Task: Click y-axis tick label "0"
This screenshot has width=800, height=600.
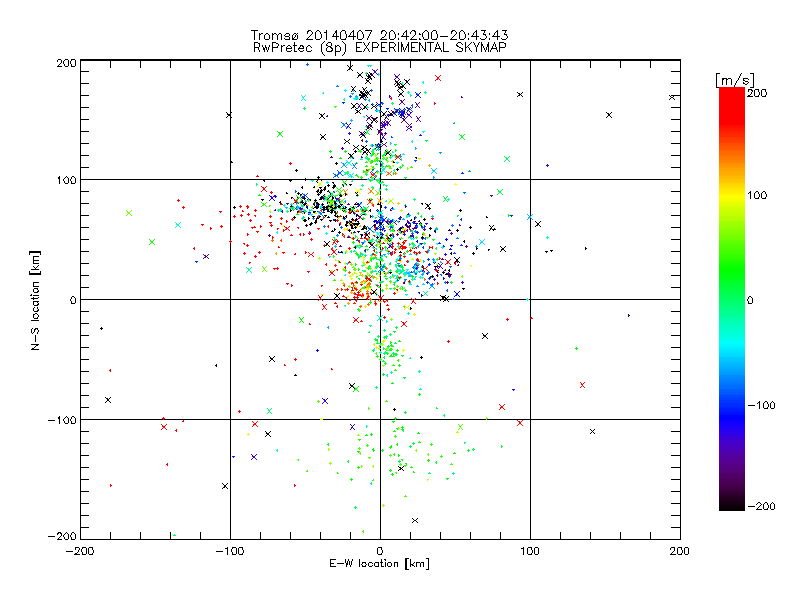Action: 73,300
